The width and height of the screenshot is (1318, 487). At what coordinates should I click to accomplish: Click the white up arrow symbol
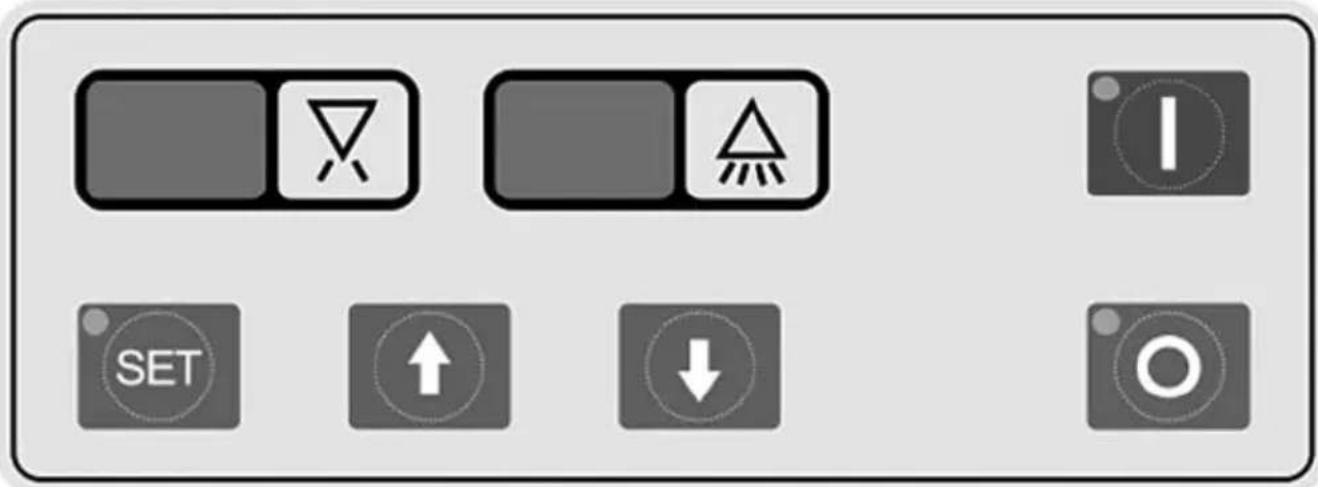428,366
